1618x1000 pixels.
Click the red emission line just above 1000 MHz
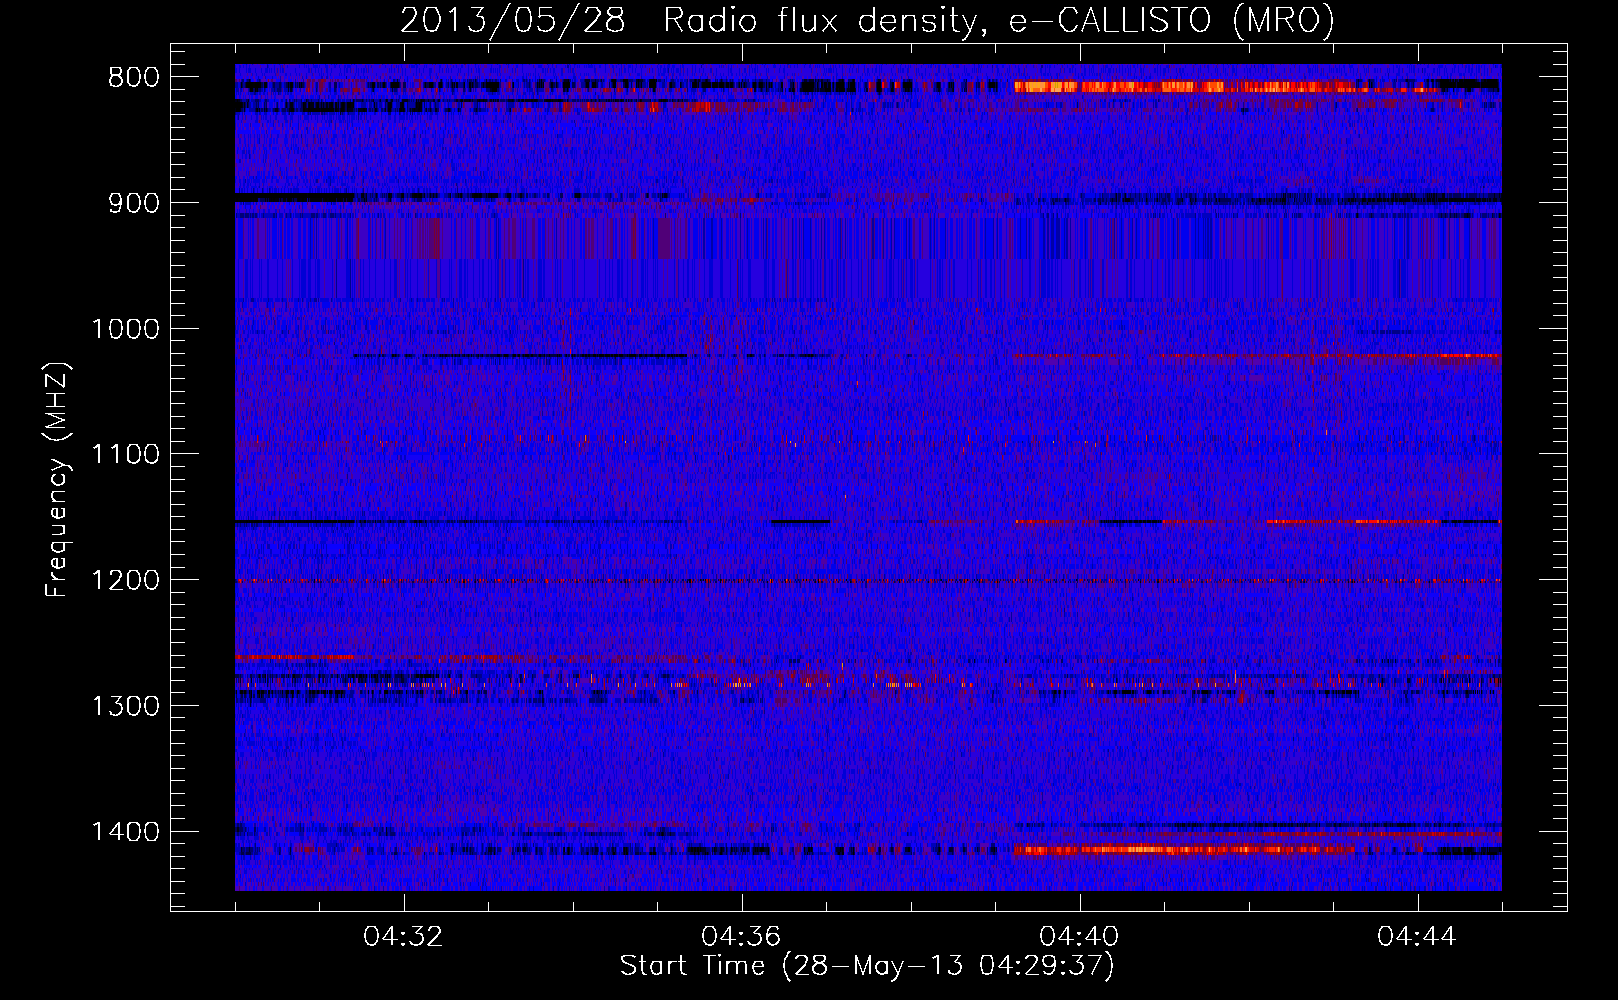pyautogui.click(x=1256, y=356)
